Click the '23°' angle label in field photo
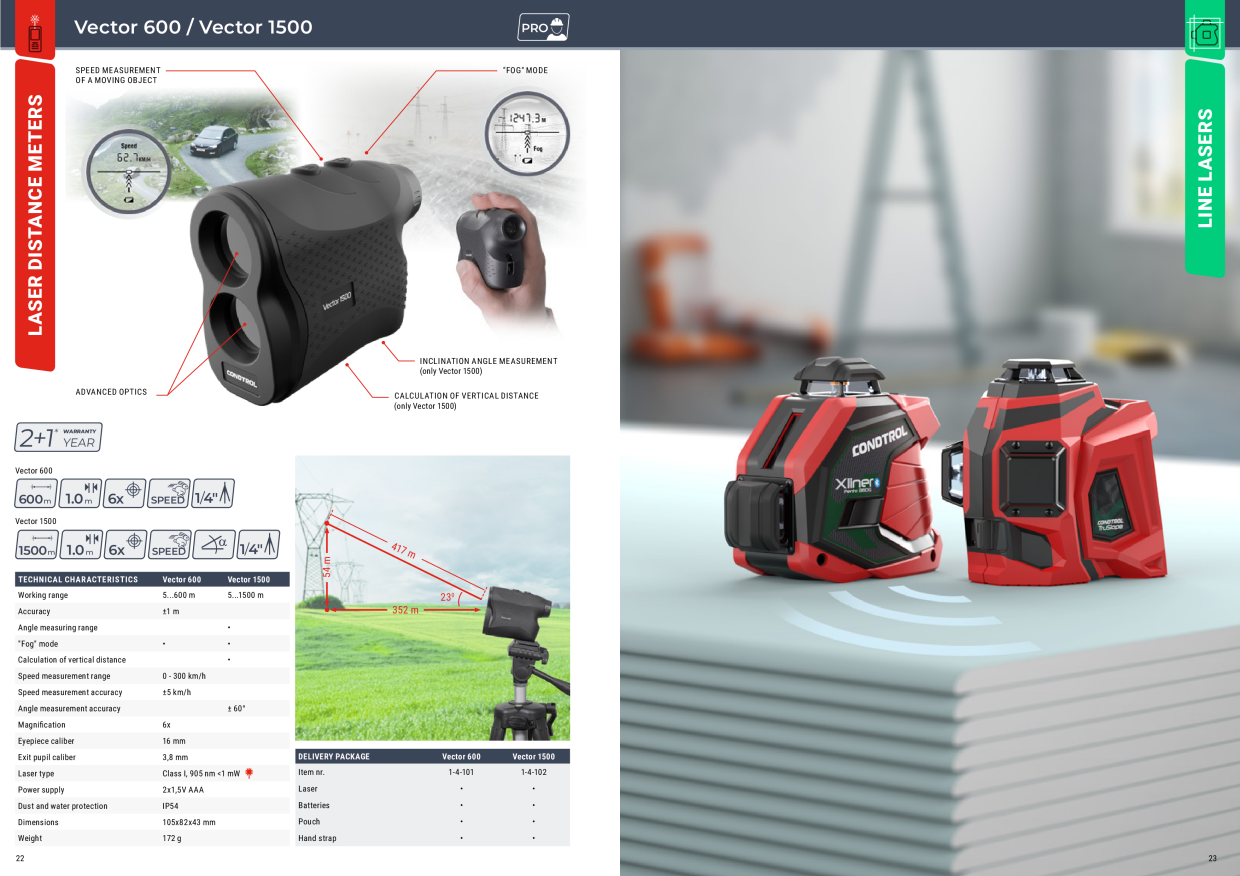 point(447,597)
